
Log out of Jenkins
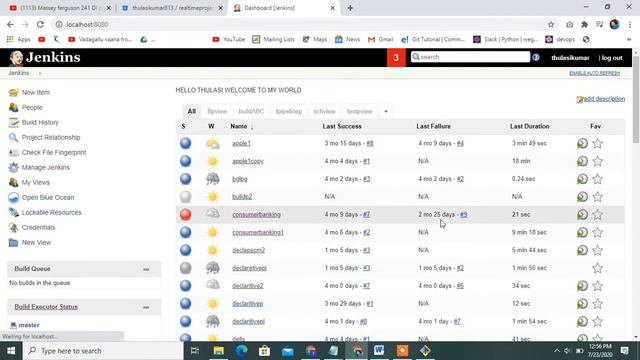click(611, 58)
